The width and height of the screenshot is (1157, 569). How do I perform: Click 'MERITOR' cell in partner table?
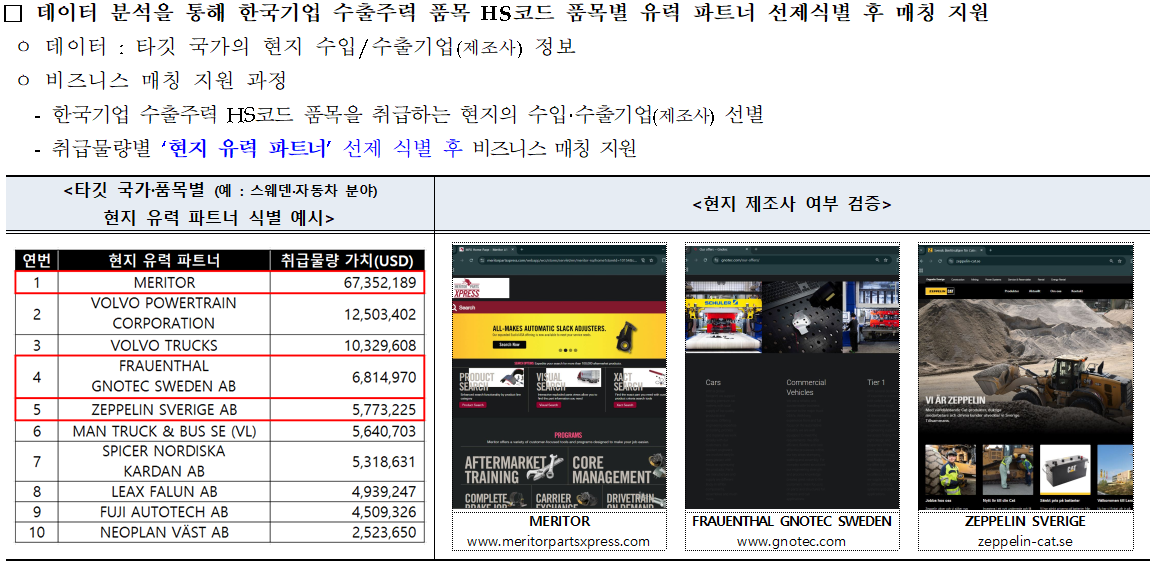click(x=165, y=283)
